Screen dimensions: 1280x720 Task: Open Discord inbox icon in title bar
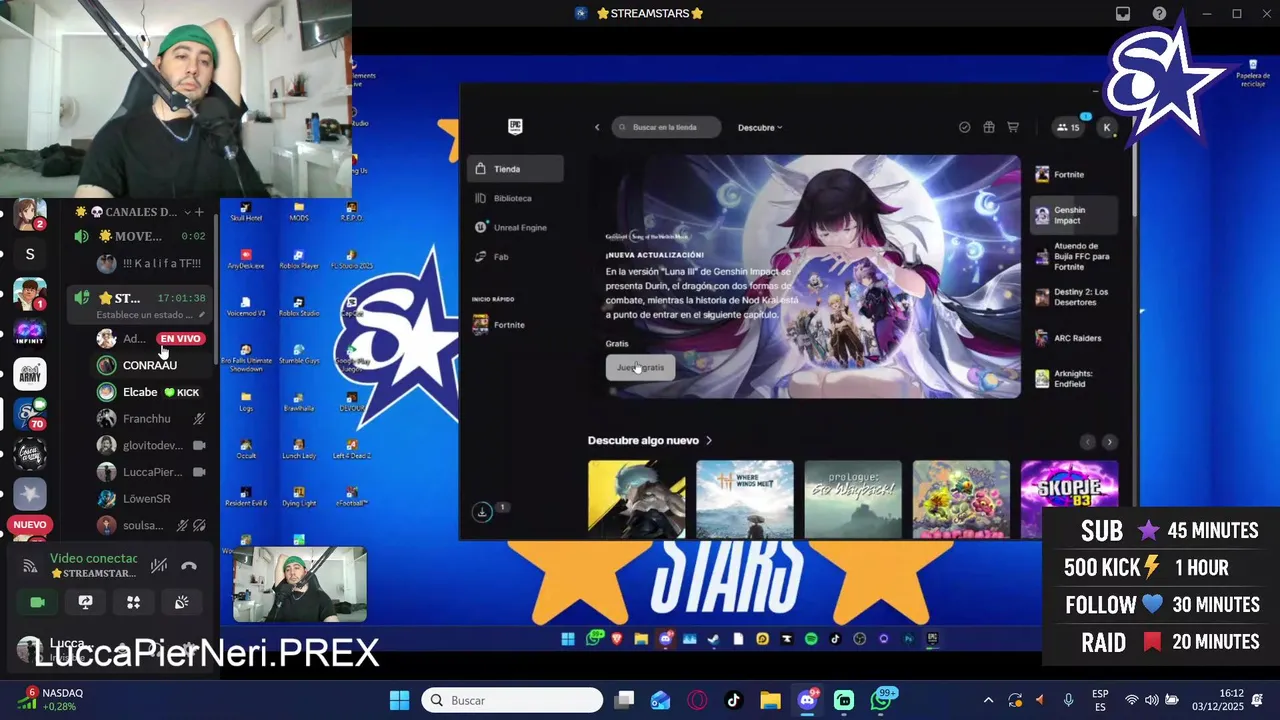1123,13
